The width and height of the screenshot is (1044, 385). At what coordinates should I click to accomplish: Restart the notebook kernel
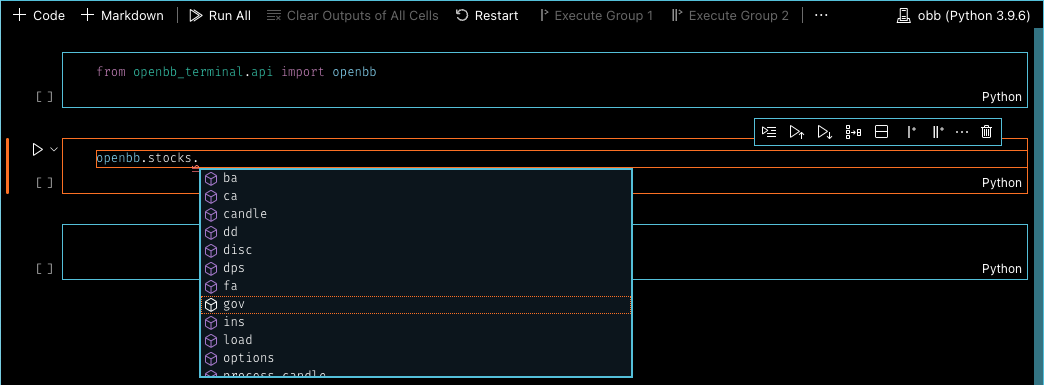point(487,15)
